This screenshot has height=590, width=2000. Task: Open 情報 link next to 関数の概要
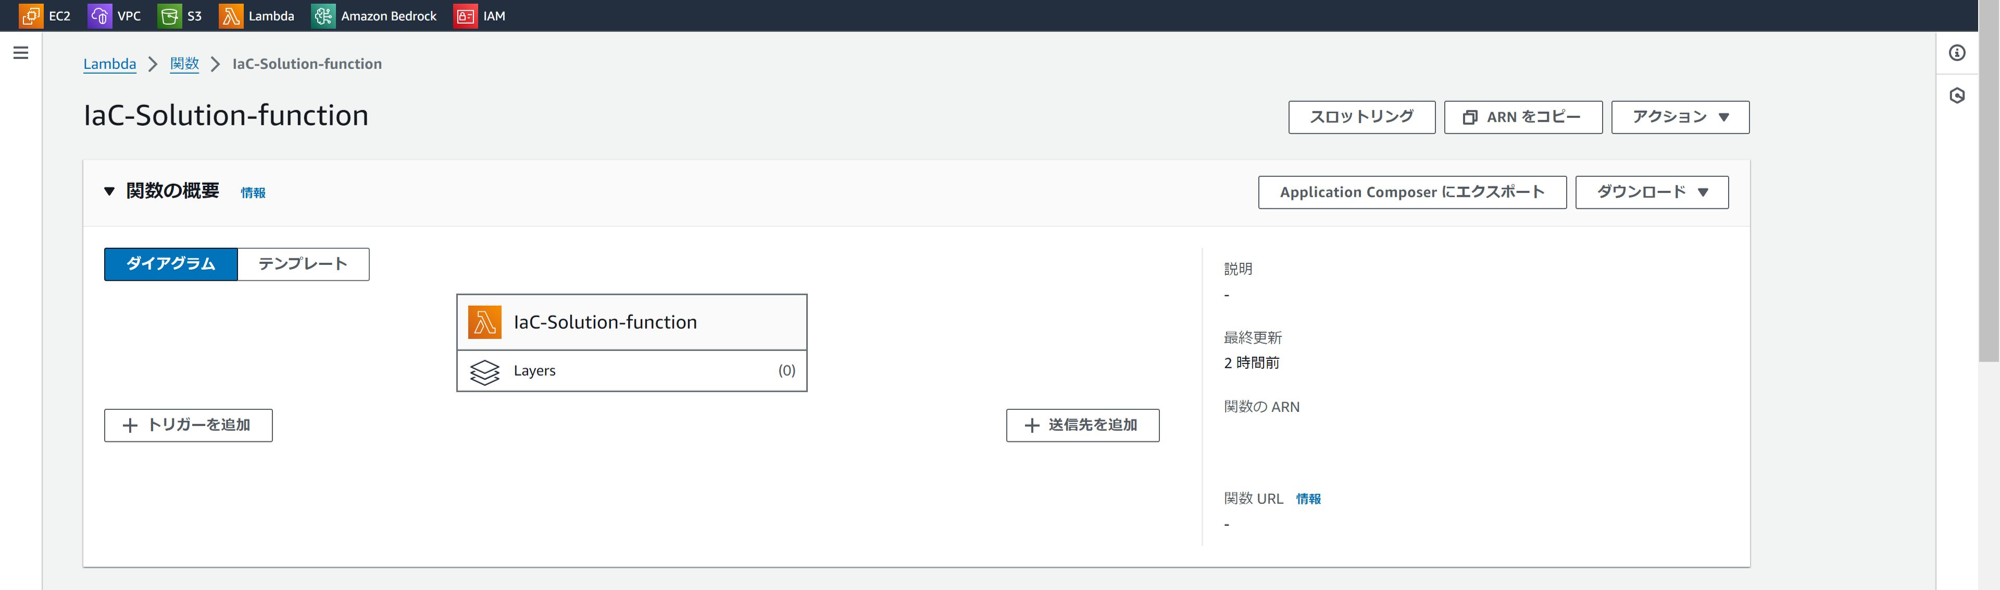click(x=253, y=193)
